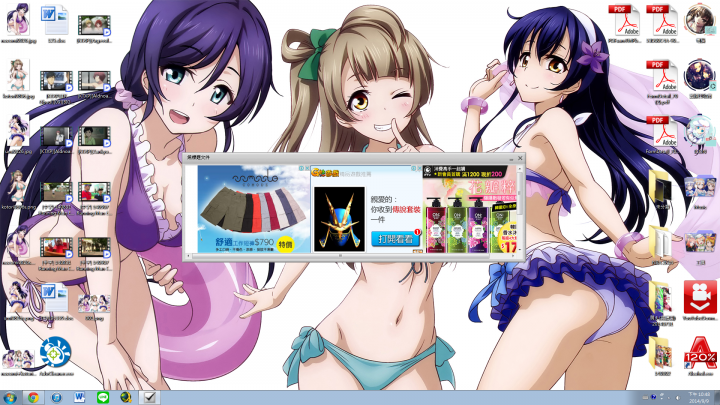The width and height of the screenshot is (720, 405).
Task: Click the horizontal scrollbar thumb in the ad window
Action: pos(340,256)
